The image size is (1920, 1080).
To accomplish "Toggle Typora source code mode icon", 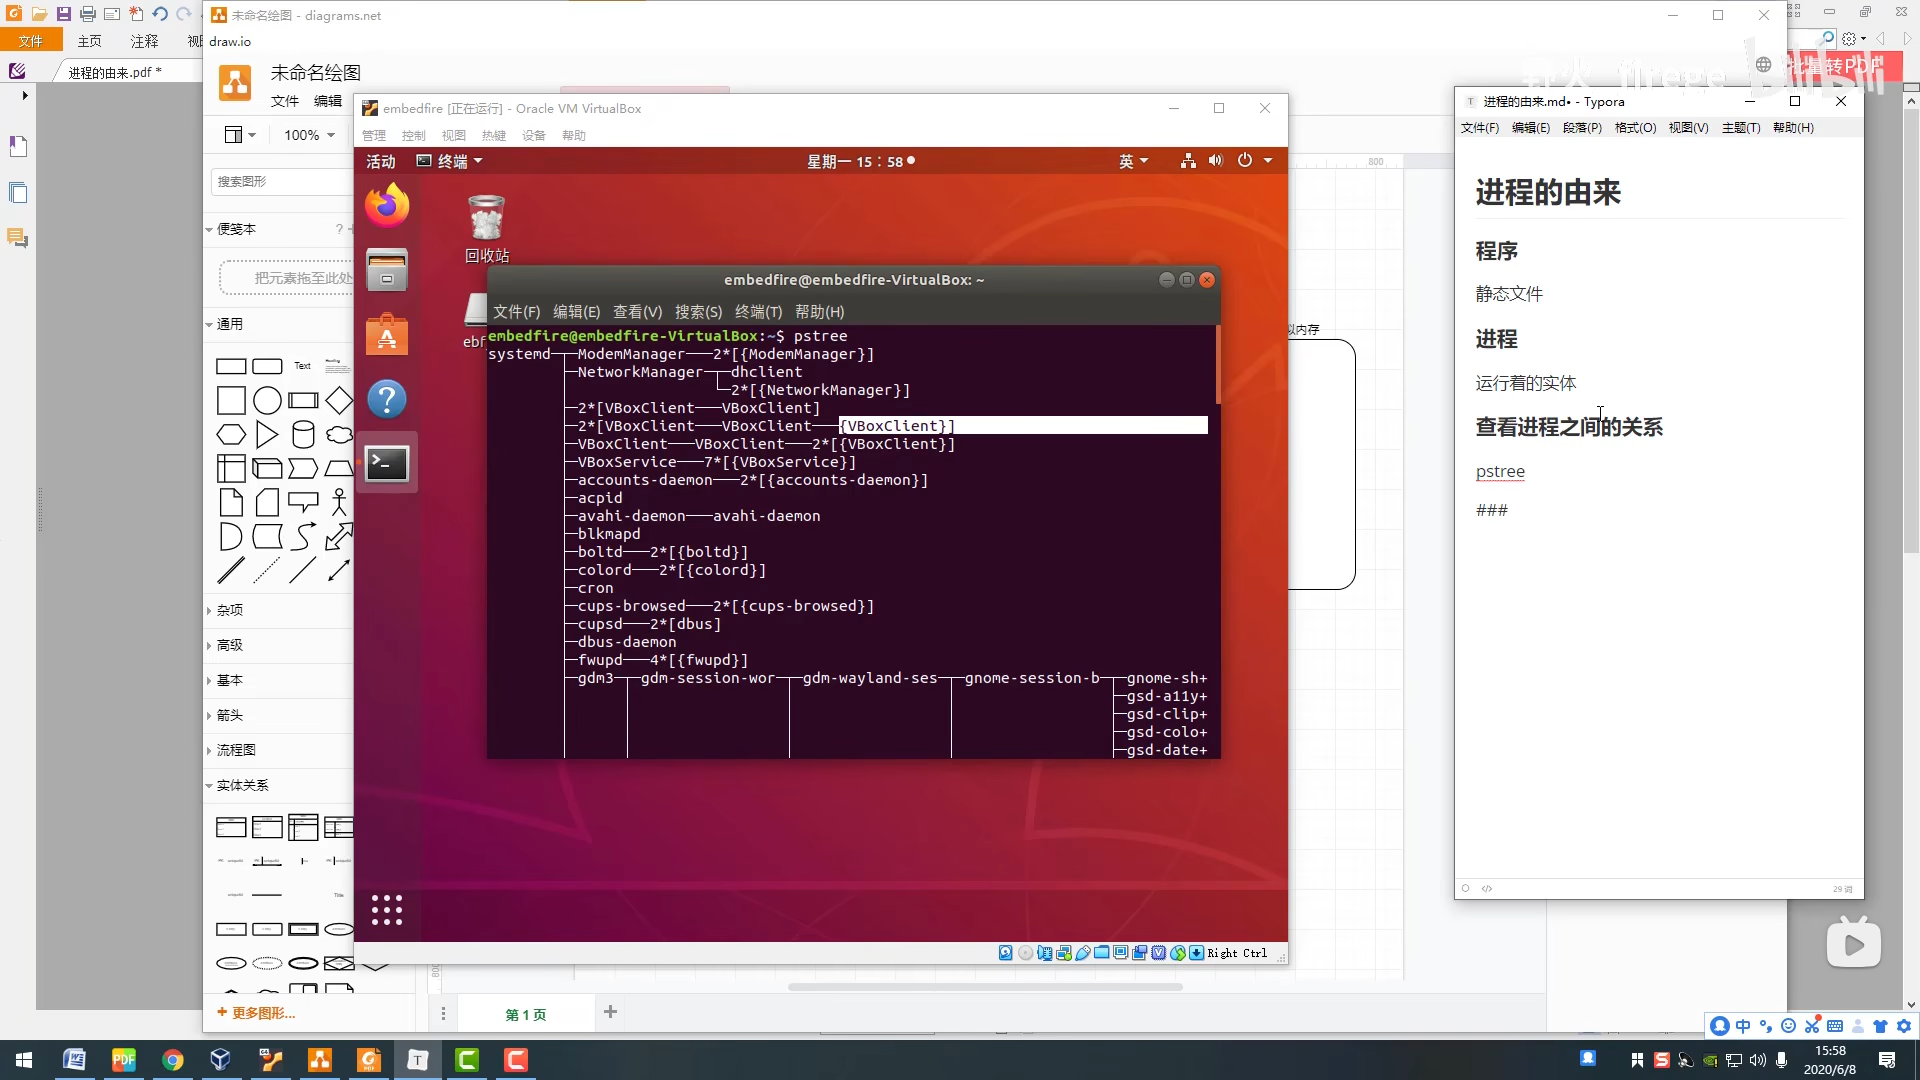I will pos(1487,888).
